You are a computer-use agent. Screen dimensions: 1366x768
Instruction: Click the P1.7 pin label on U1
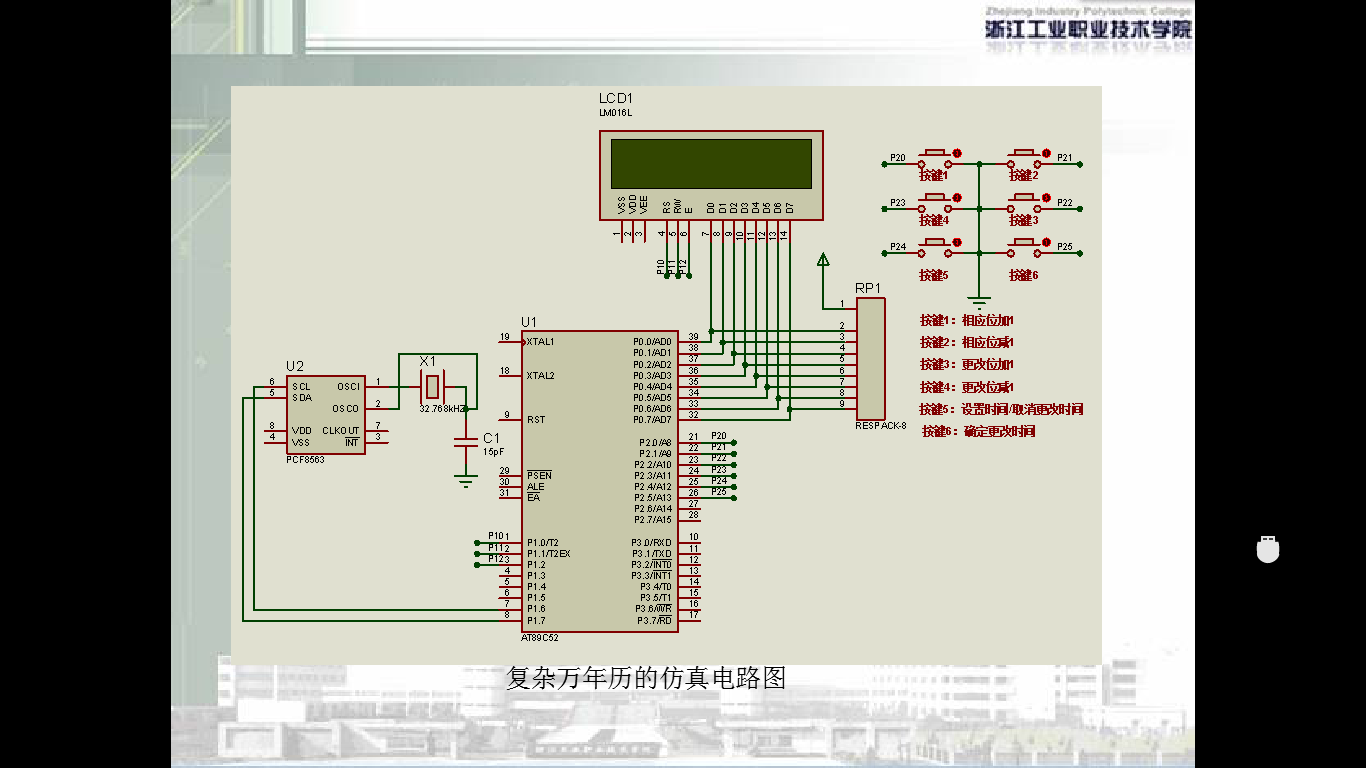(536, 621)
